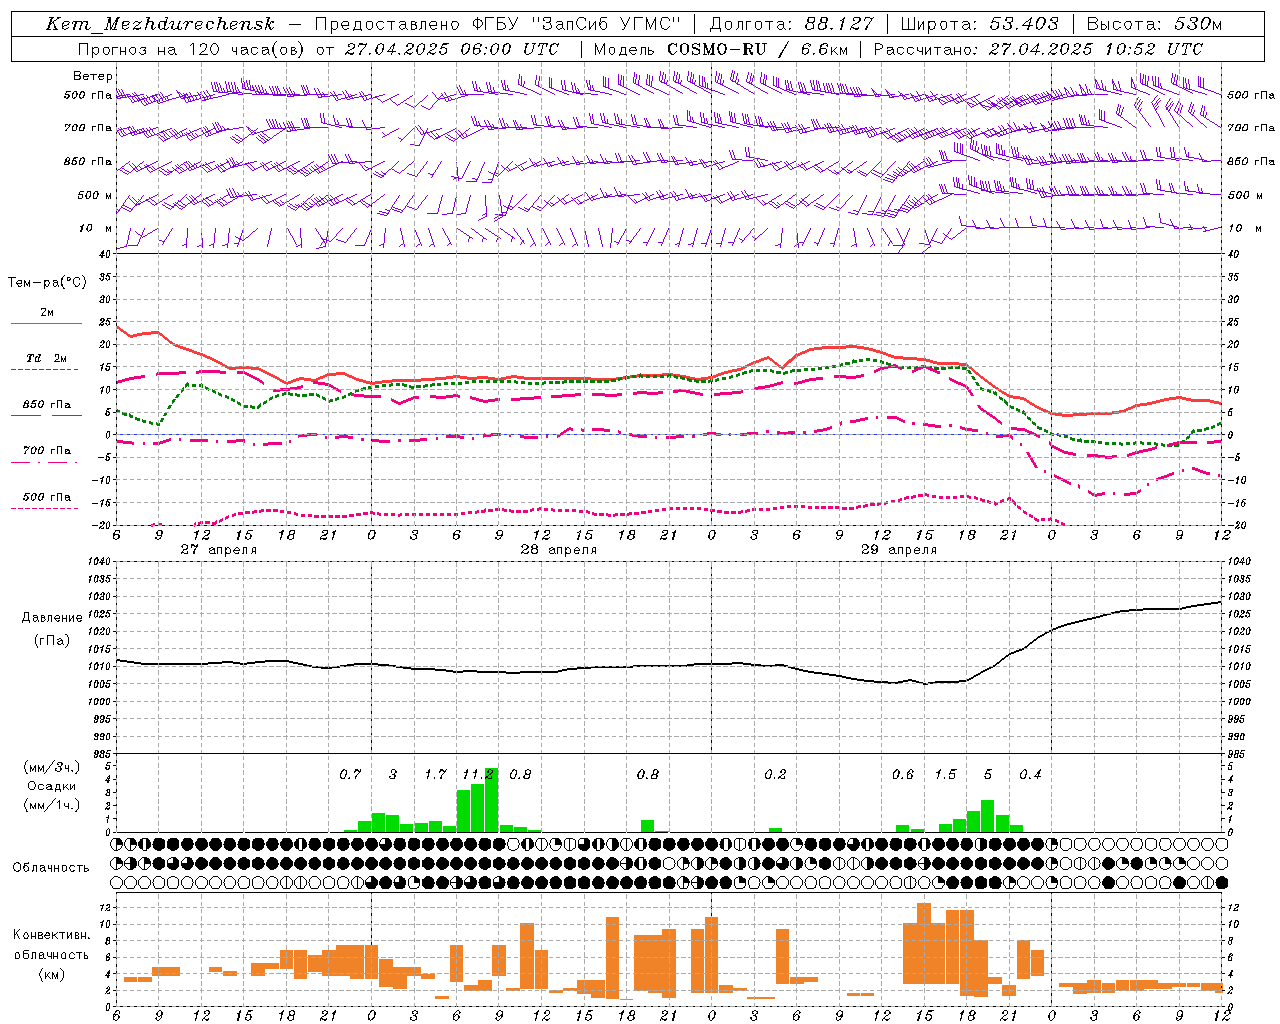Click the tallest green precipitation bar
1280x1024 pixels.
(491, 800)
